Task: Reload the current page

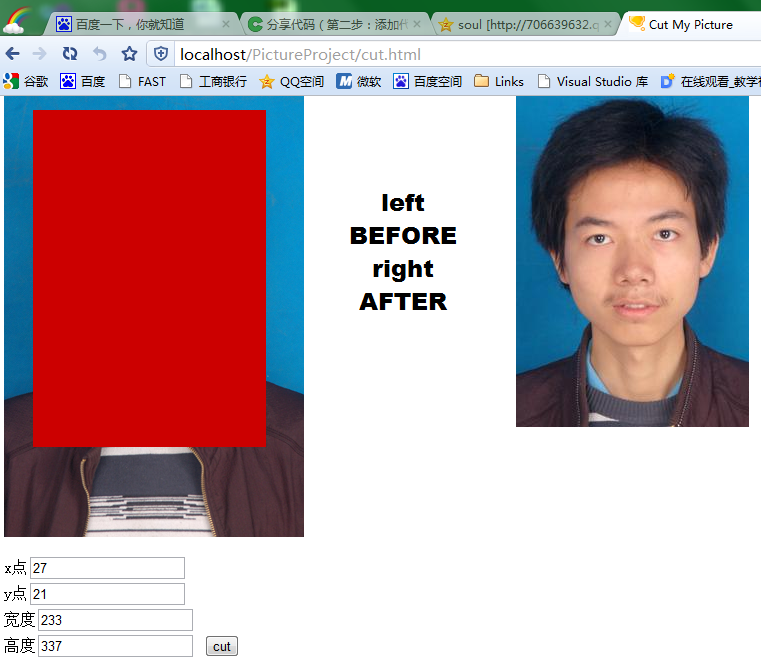Action: point(69,54)
